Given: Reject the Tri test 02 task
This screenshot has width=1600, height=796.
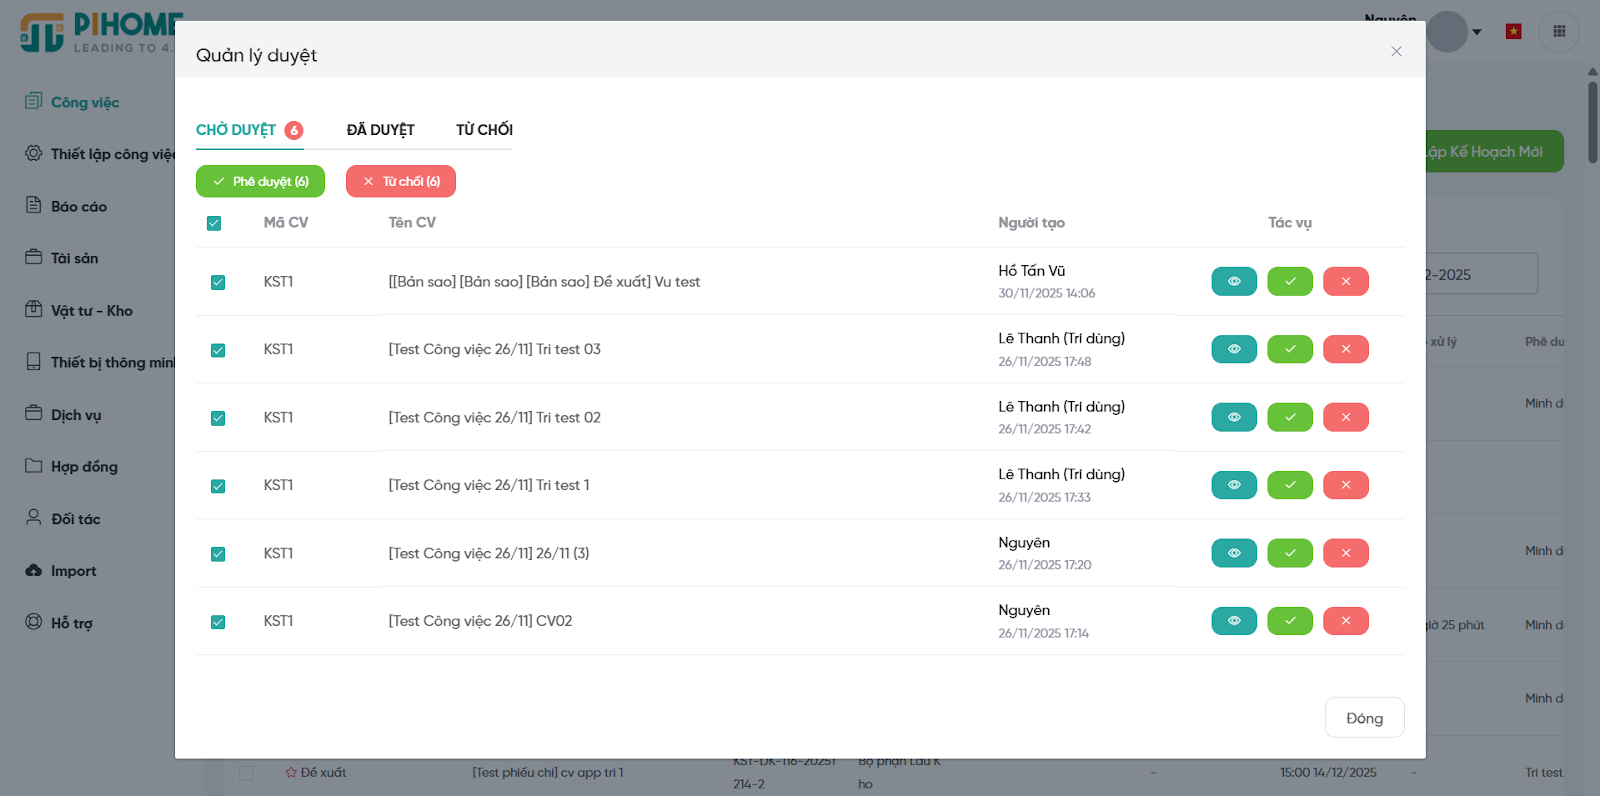Looking at the screenshot, I should click(1345, 418).
